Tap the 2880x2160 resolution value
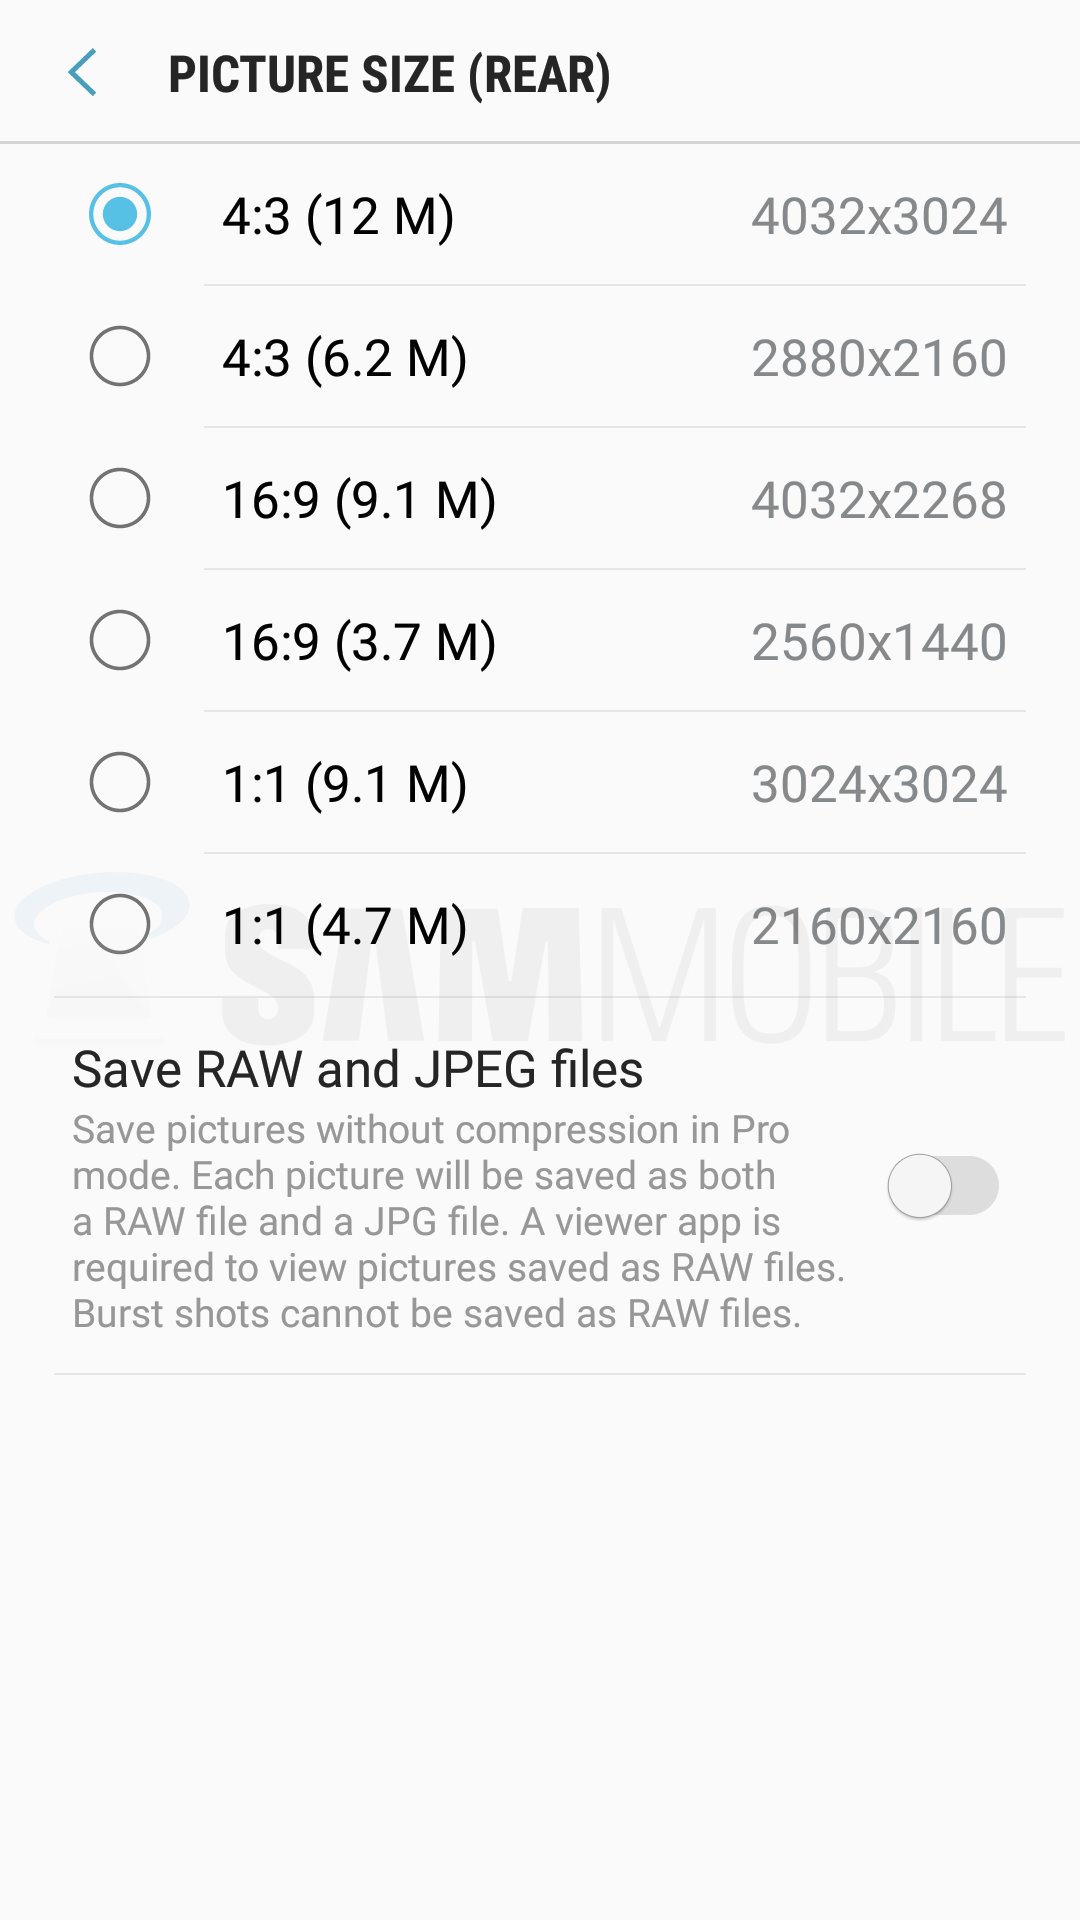 [x=878, y=359]
